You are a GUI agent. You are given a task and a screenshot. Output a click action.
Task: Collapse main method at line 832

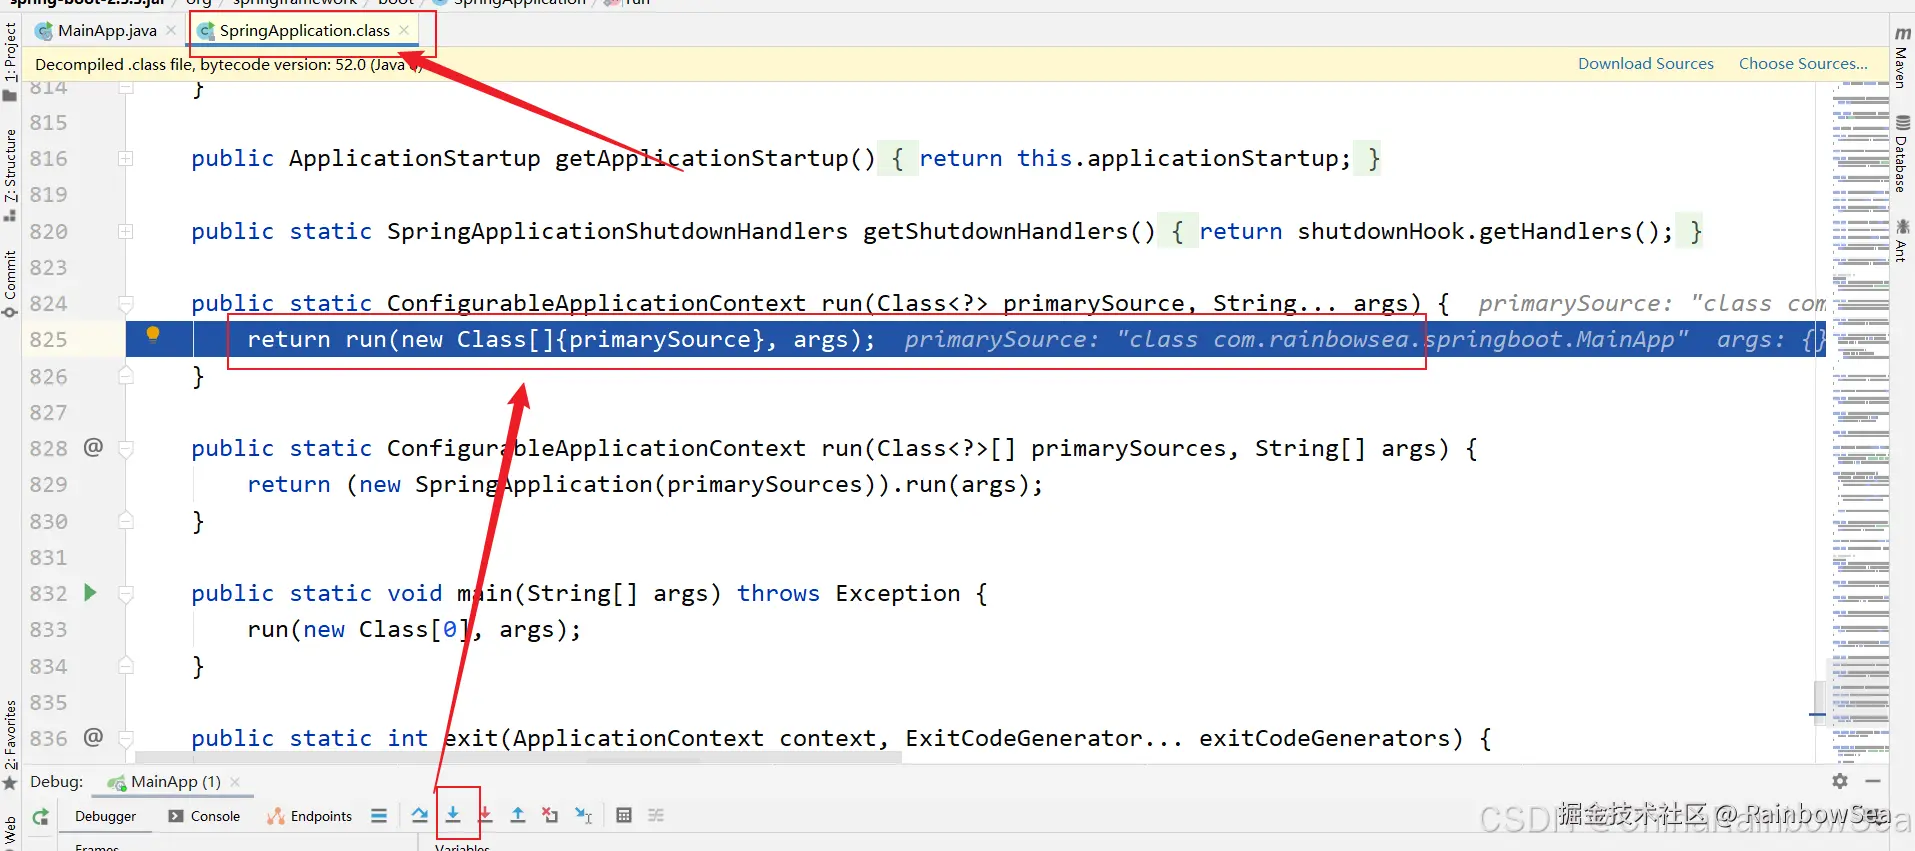click(x=126, y=594)
